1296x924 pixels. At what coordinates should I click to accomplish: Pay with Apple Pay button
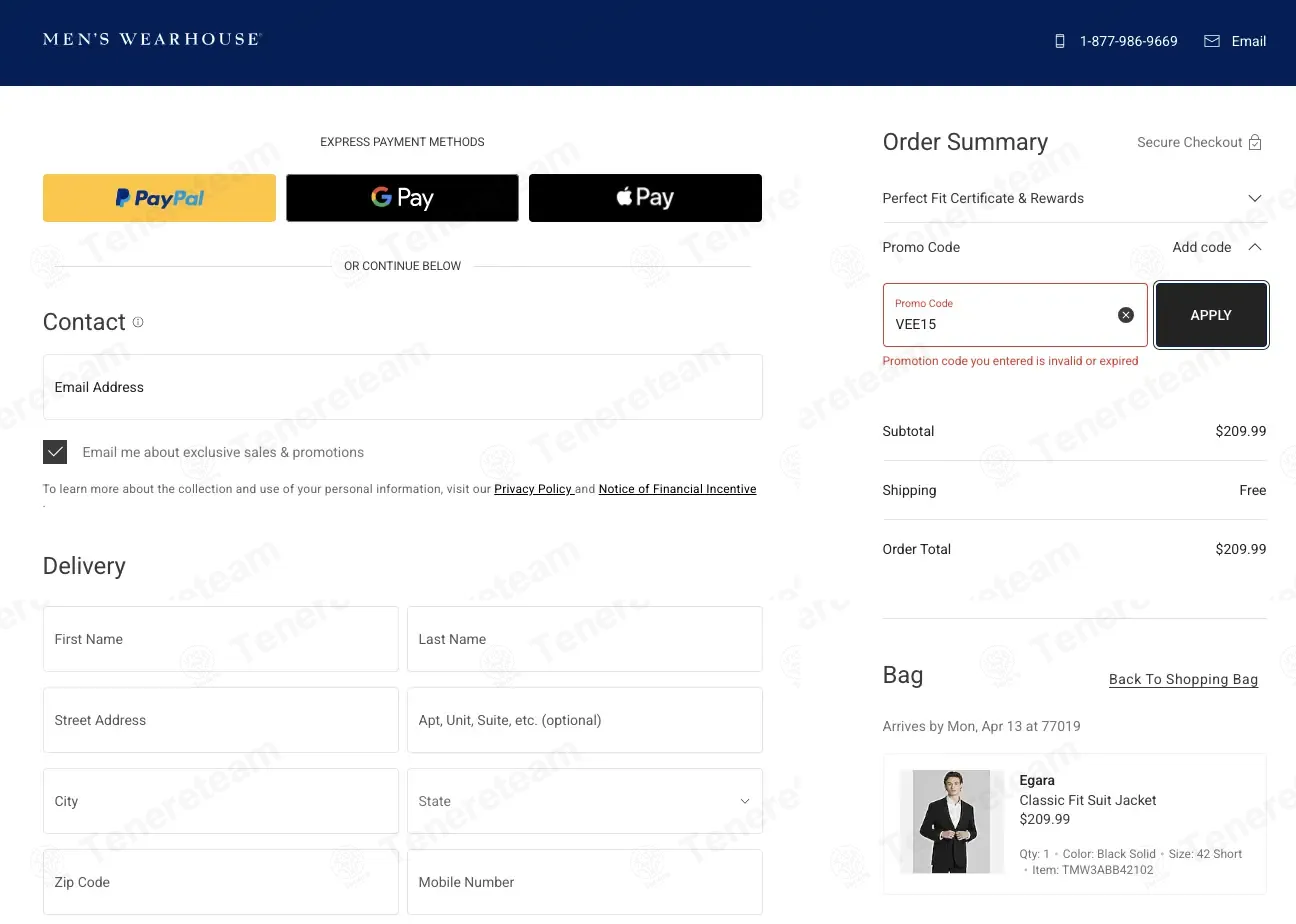click(645, 198)
